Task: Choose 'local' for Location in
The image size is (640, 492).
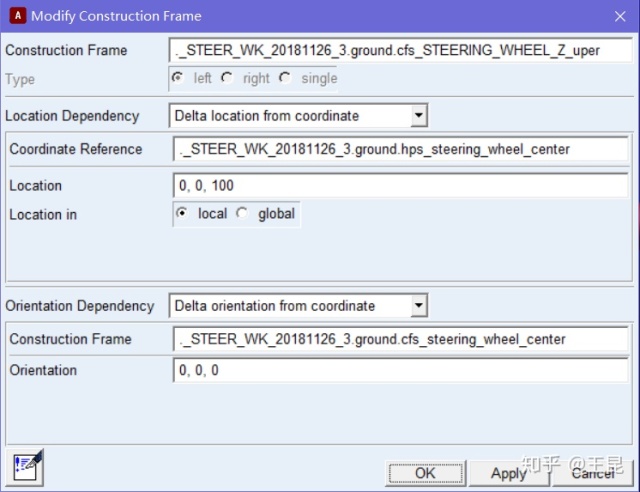Action: (182, 214)
